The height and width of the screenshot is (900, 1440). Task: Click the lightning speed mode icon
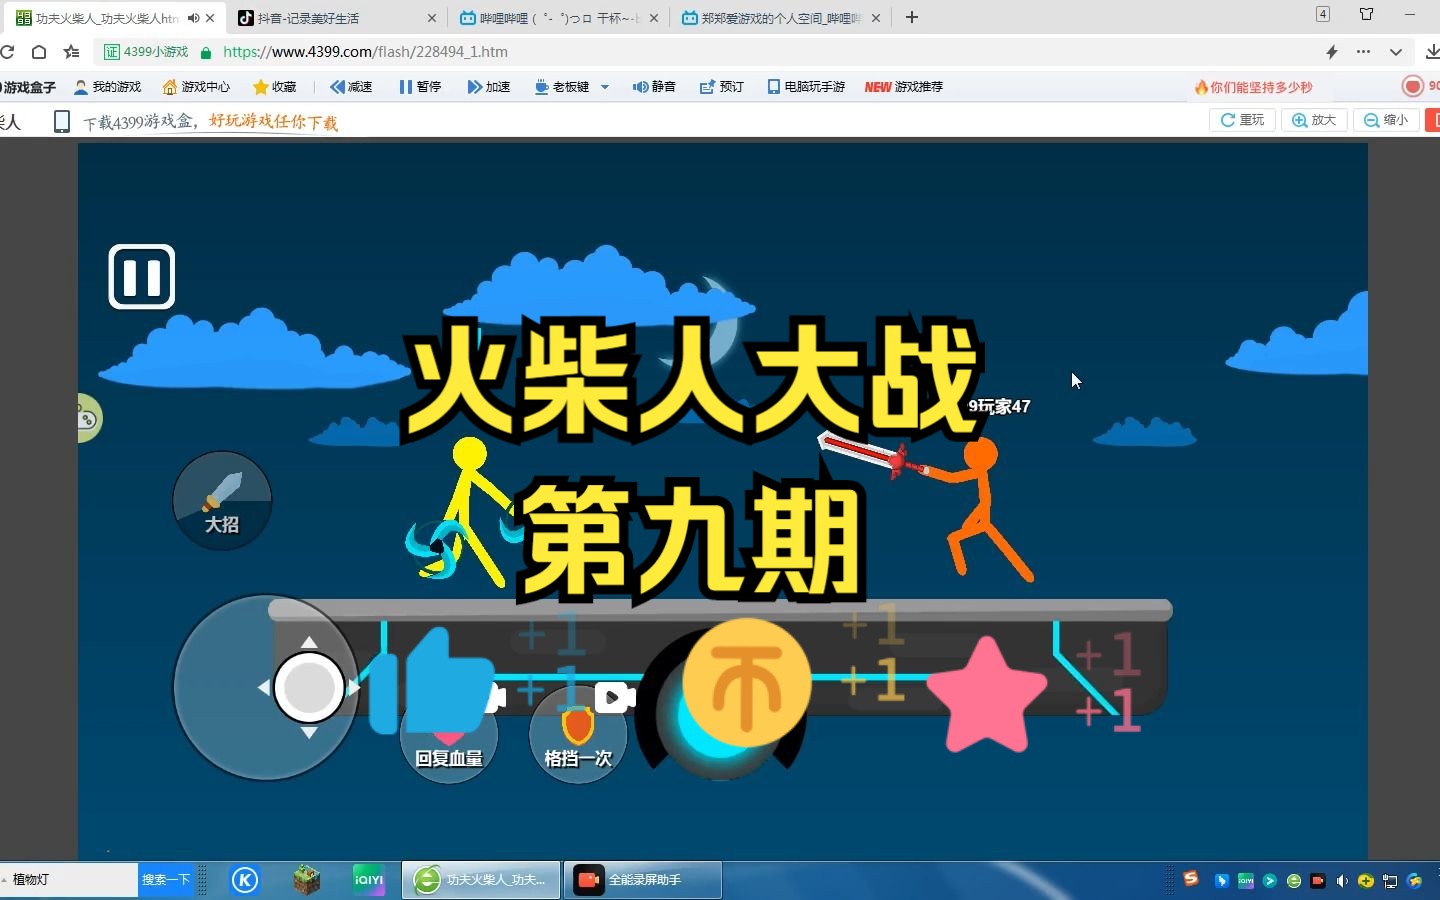pyautogui.click(x=1332, y=52)
